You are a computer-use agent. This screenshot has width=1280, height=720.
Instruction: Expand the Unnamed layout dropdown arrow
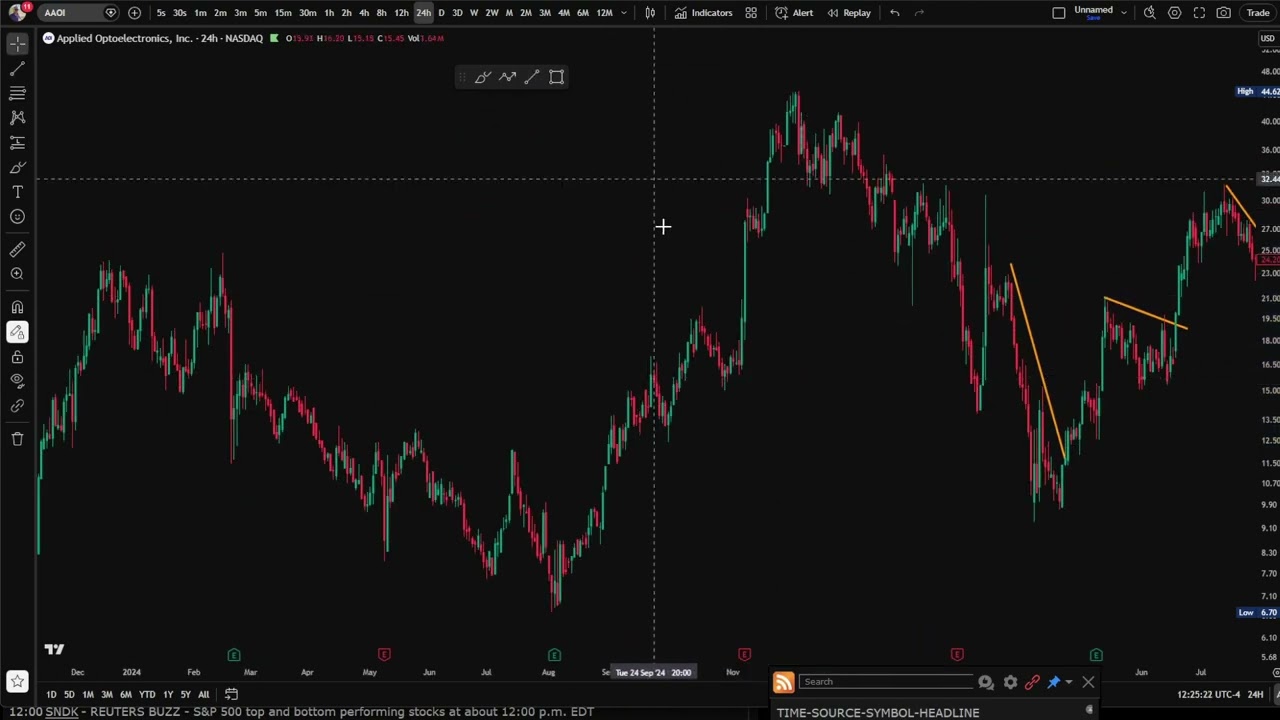1124,13
